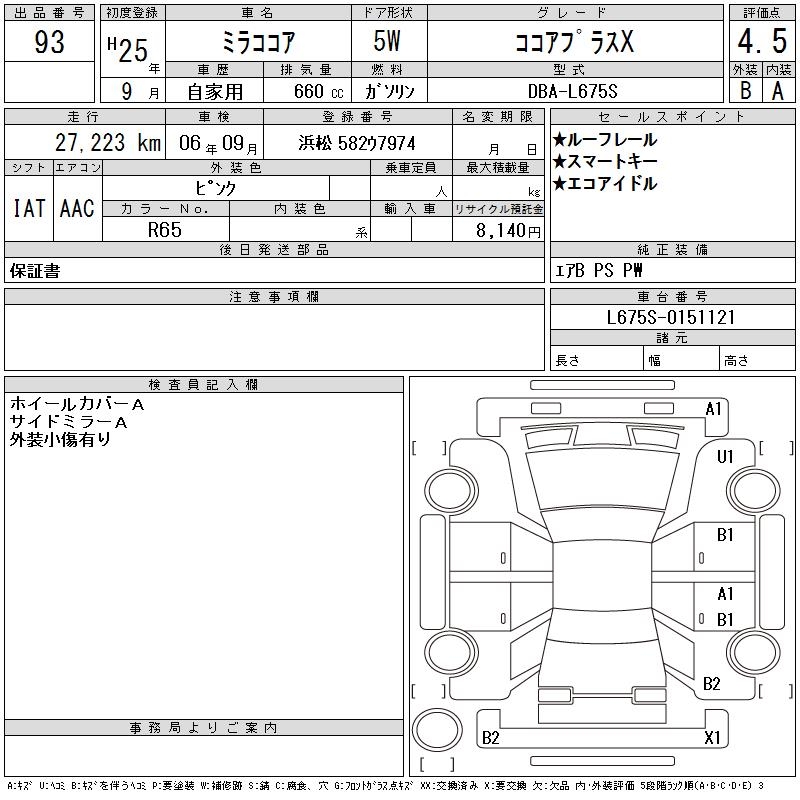
Task: Click the spare tire circle below the diagram
Action: coord(437,730)
